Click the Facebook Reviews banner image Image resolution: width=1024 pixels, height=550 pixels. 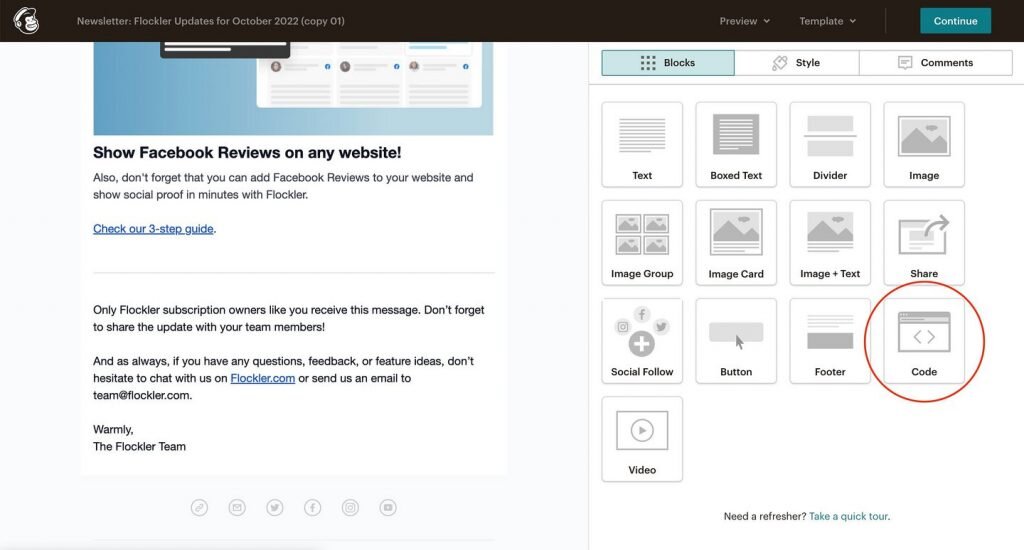pyautogui.click(x=293, y=88)
